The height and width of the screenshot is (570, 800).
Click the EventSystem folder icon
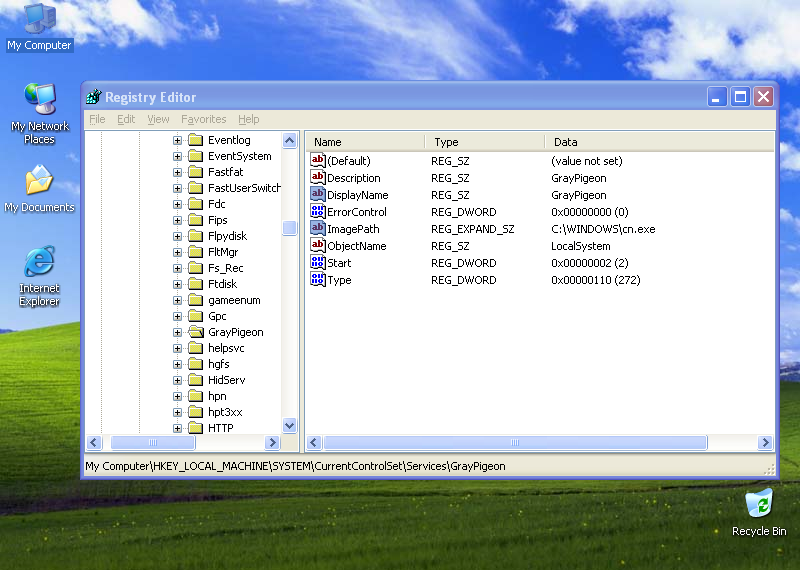[x=196, y=156]
